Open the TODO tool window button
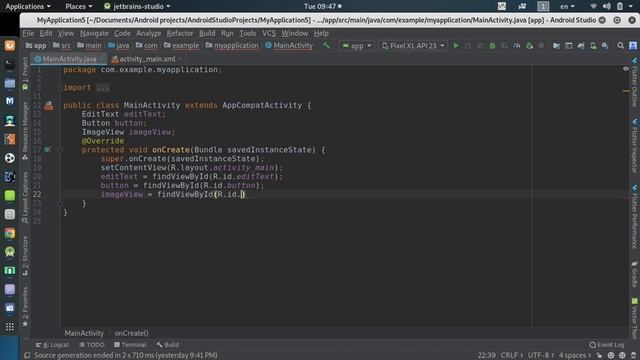The image size is (640, 360). click(92, 345)
